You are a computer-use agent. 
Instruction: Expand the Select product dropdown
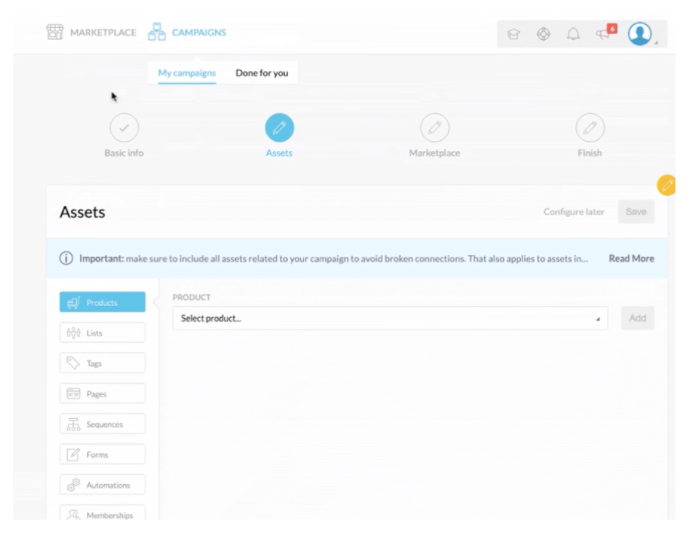(390, 318)
